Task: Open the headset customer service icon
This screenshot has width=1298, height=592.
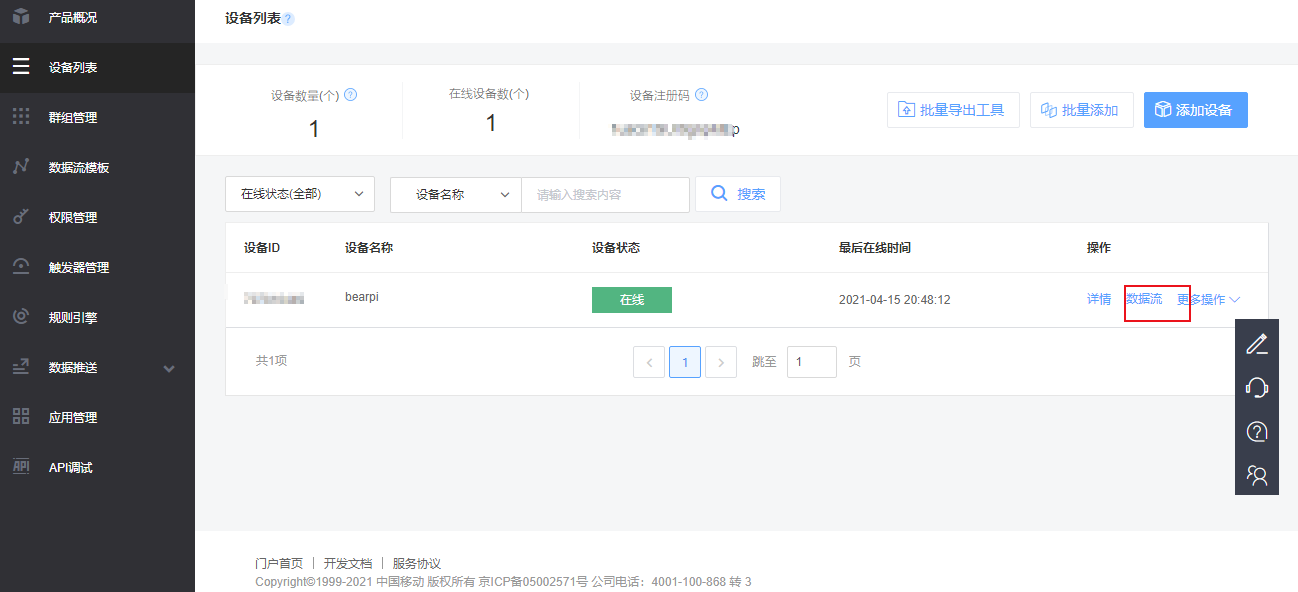Action: click(1257, 387)
